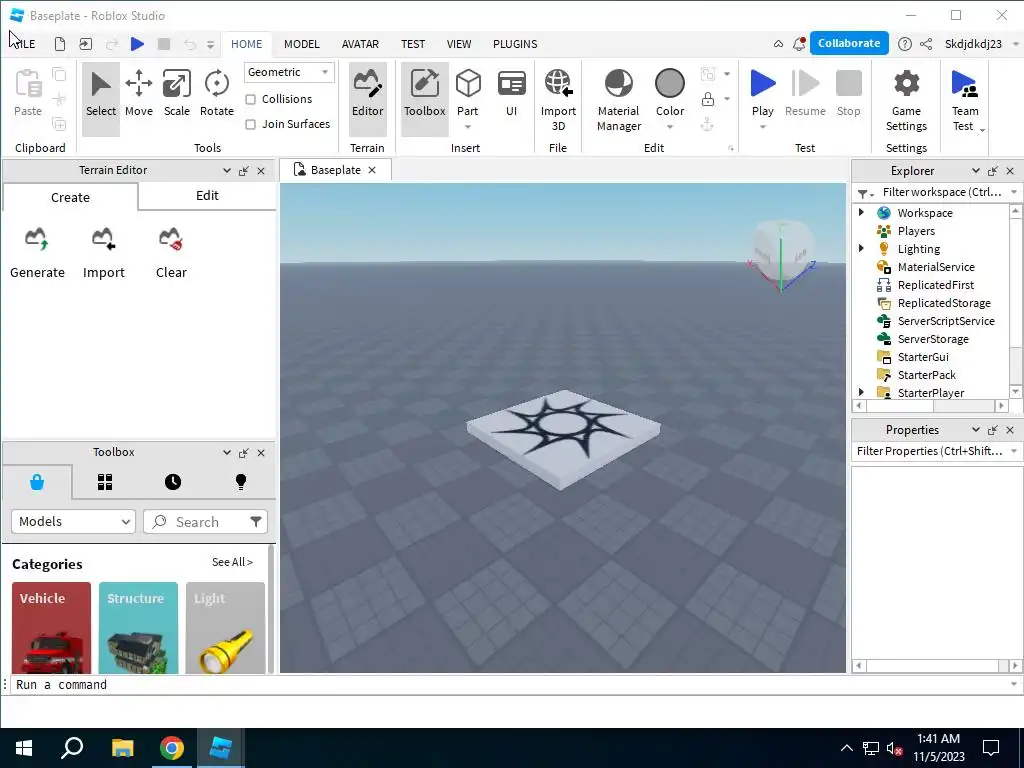
Task: Open Toolbox Marketplace tab
Action: 37,482
